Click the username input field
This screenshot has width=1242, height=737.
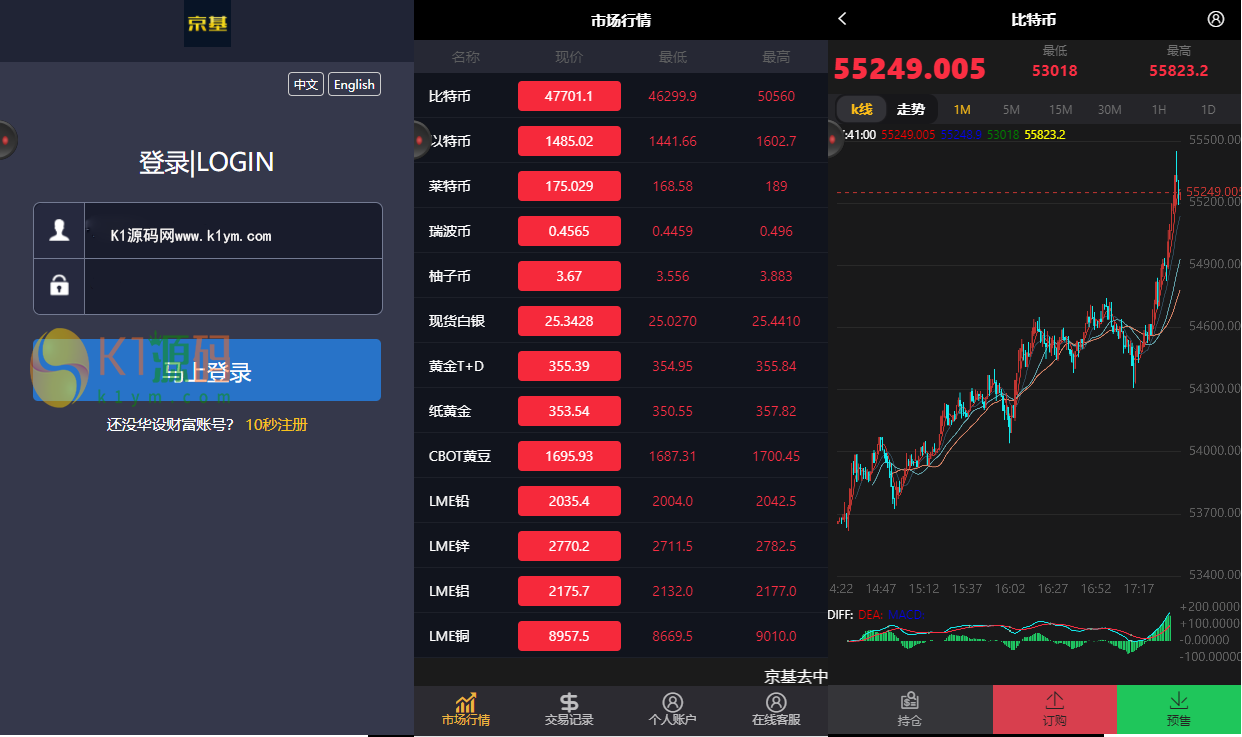[x=233, y=231]
